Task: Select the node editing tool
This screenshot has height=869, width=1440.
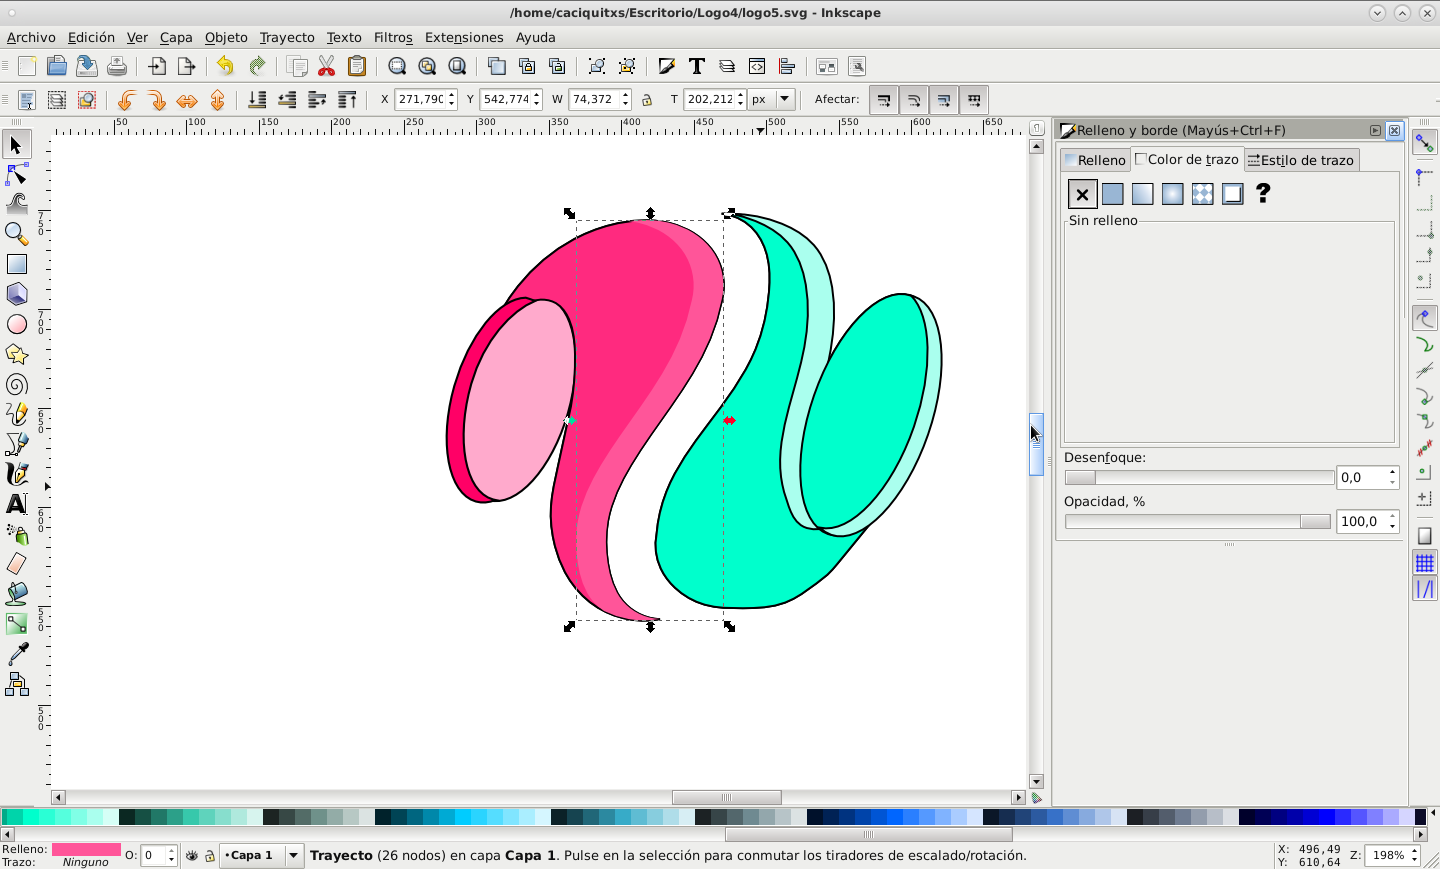Action: pyautogui.click(x=17, y=175)
